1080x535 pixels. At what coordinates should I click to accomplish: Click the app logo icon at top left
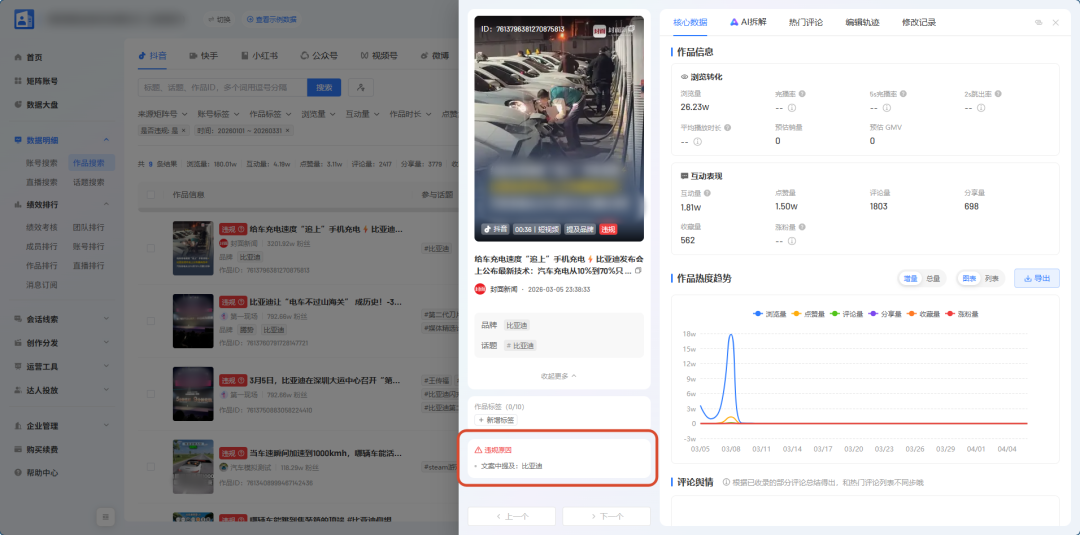pos(24,19)
